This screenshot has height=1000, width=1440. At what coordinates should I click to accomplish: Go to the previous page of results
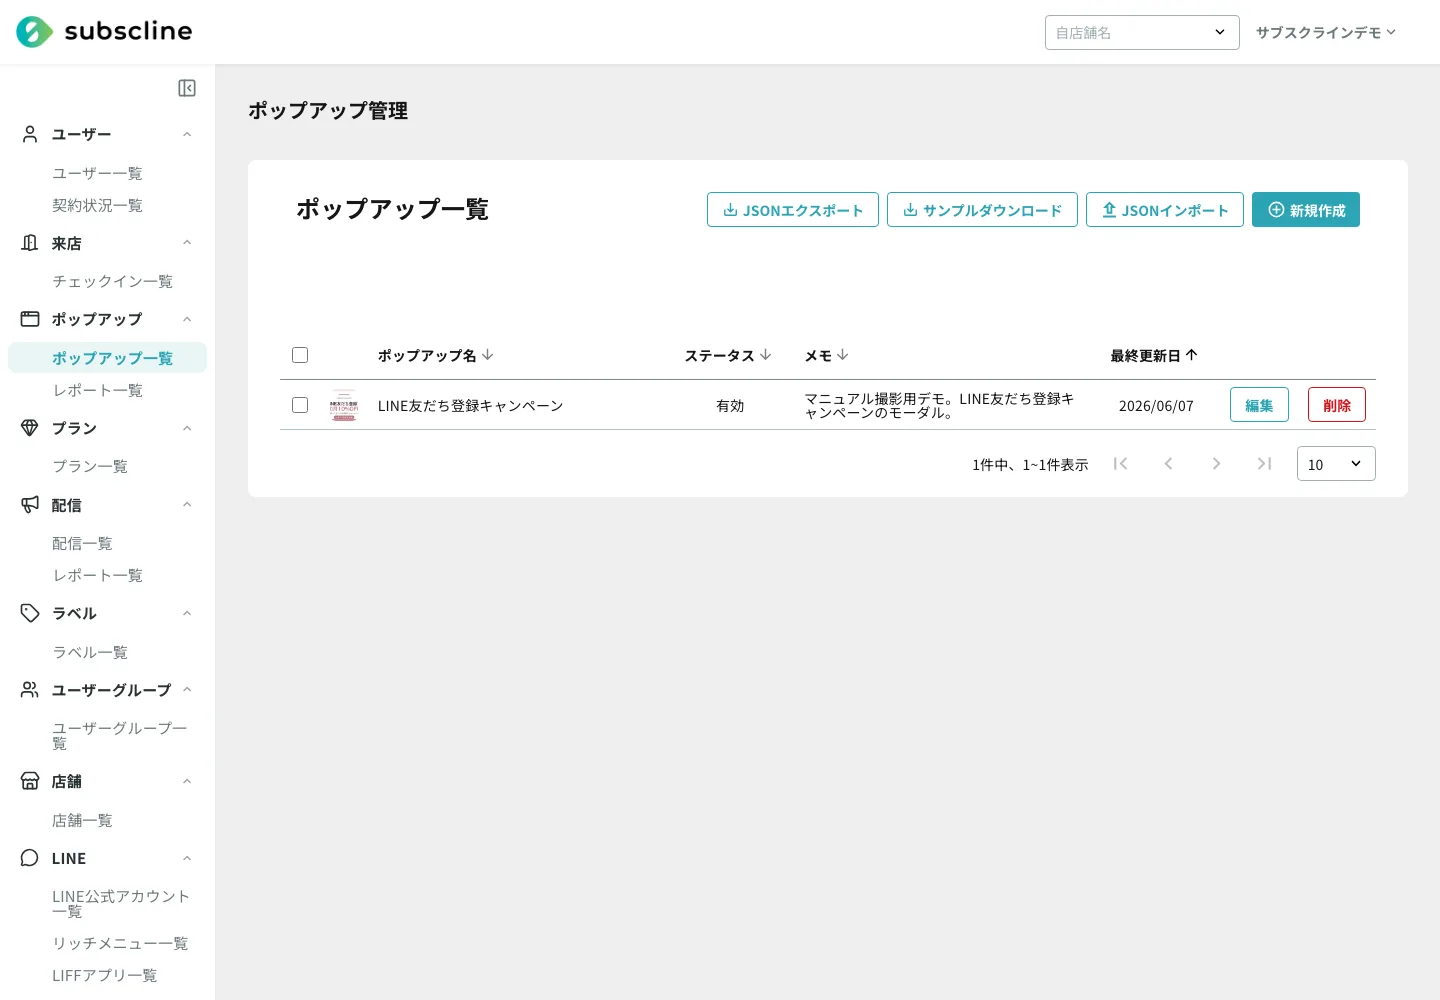click(x=1168, y=464)
